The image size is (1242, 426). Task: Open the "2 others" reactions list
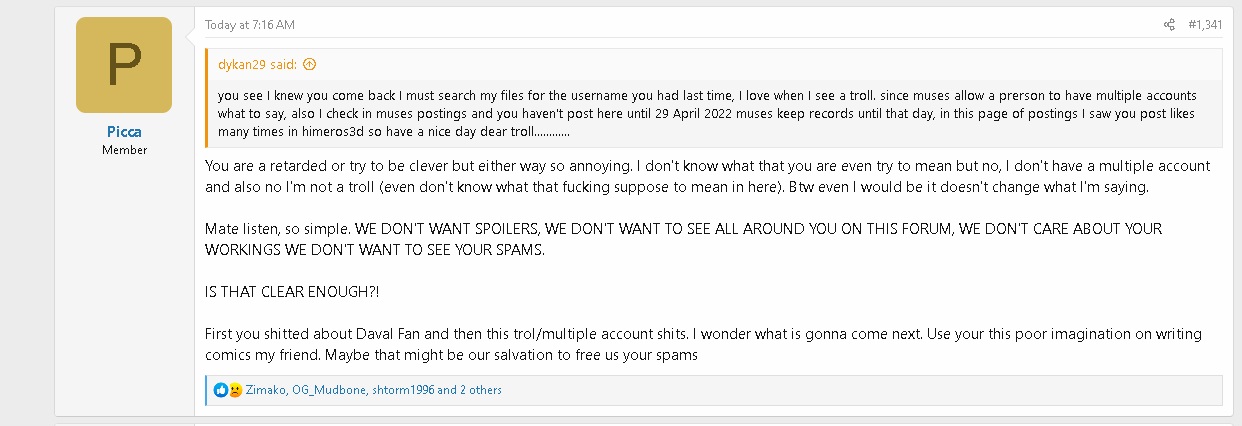click(x=481, y=390)
